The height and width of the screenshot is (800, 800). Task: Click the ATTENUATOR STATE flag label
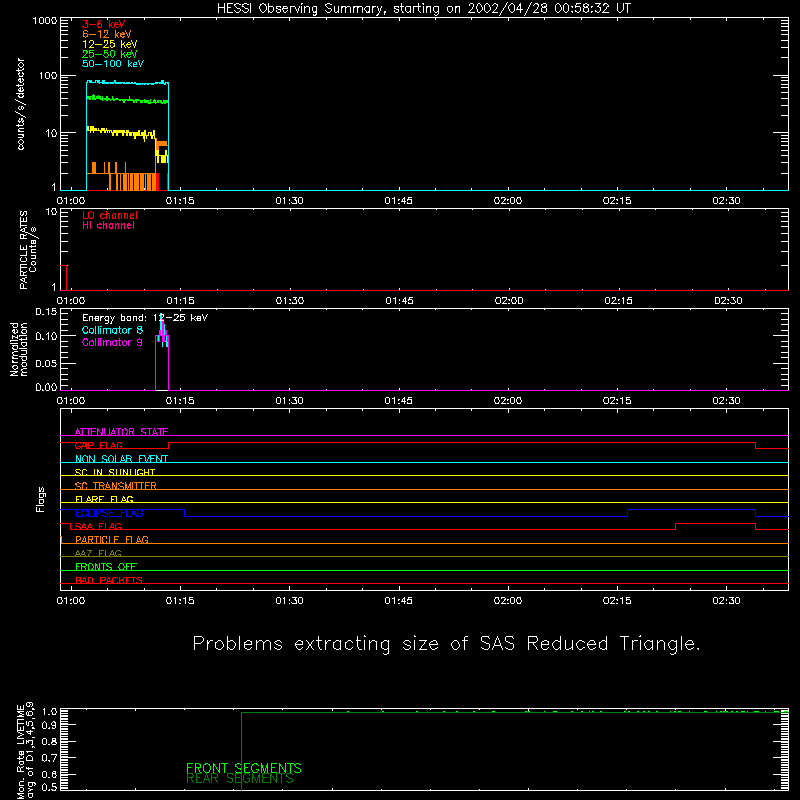(x=121, y=432)
